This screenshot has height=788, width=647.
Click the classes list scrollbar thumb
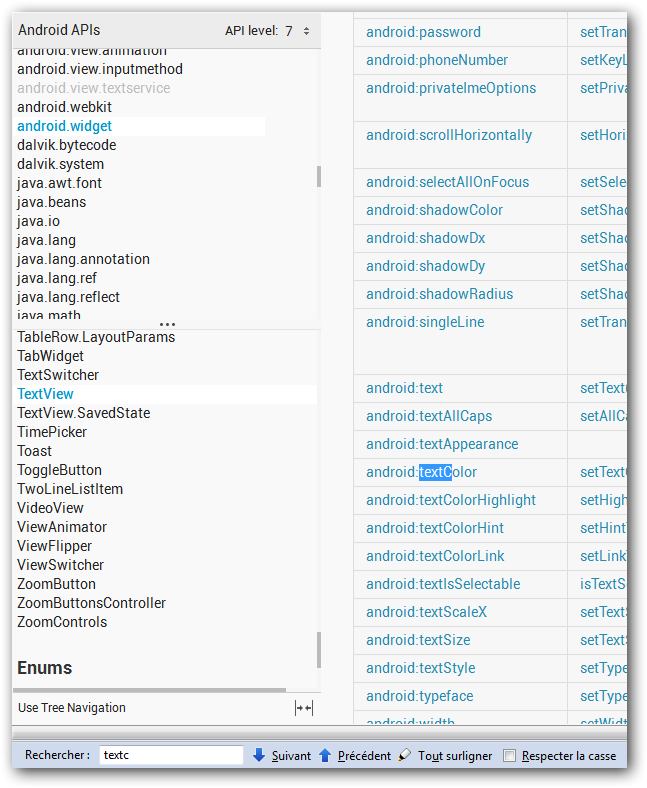click(x=319, y=649)
